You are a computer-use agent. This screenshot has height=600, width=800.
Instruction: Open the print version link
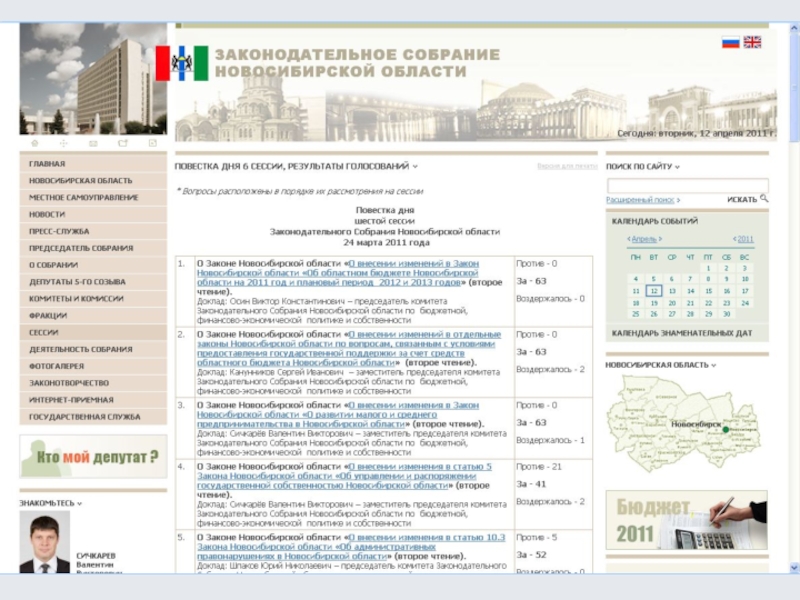[567, 166]
